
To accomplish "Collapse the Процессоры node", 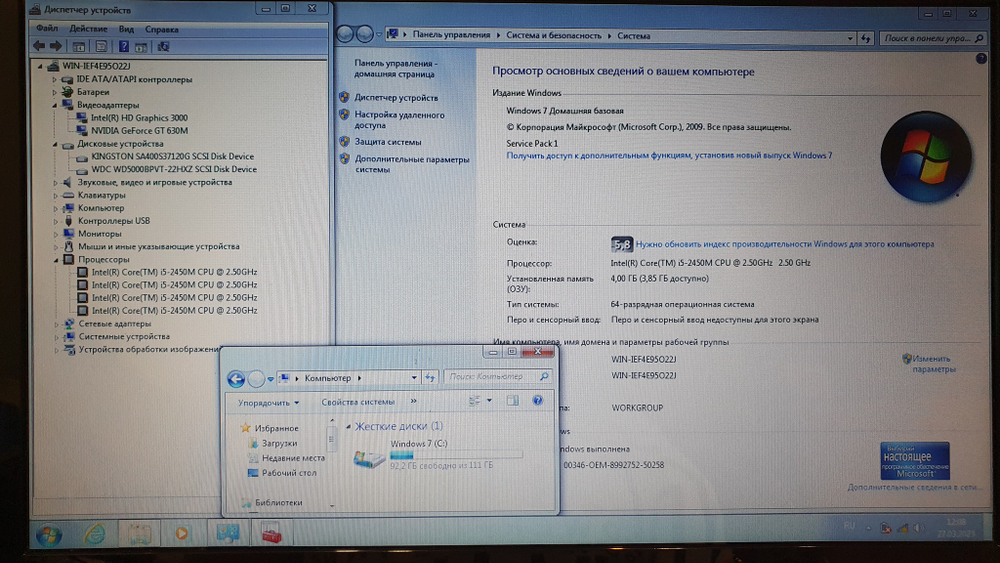I will coord(56,260).
